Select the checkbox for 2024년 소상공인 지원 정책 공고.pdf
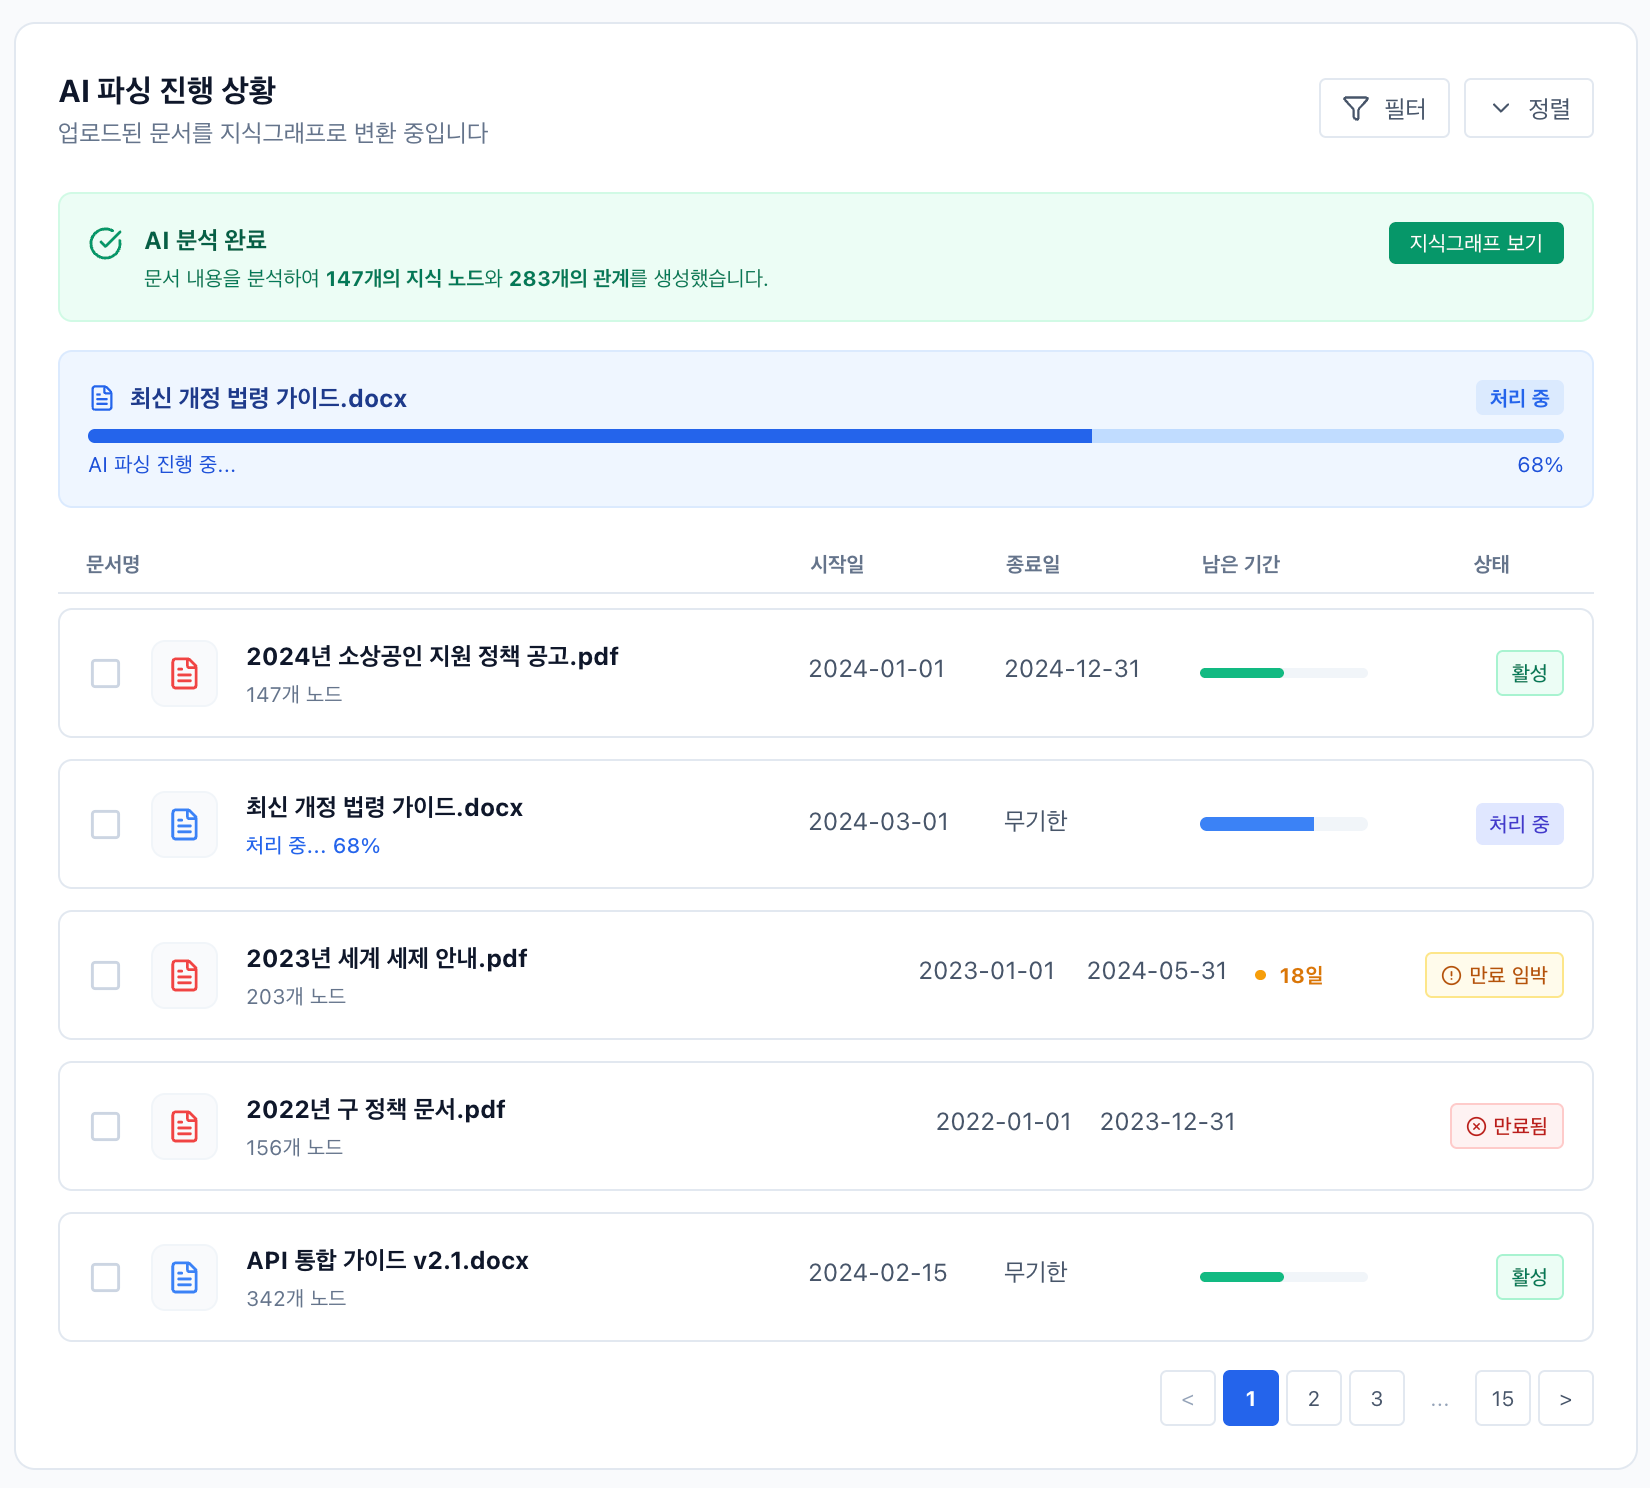Viewport: 1650px width, 1488px height. point(106,673)
